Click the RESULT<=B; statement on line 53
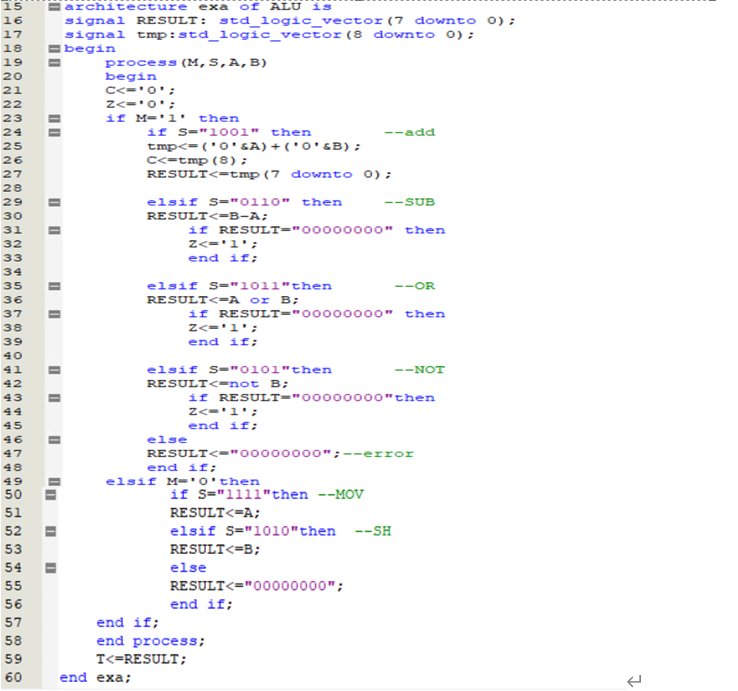This screenshot has height=691, width=738. (215, 550)
